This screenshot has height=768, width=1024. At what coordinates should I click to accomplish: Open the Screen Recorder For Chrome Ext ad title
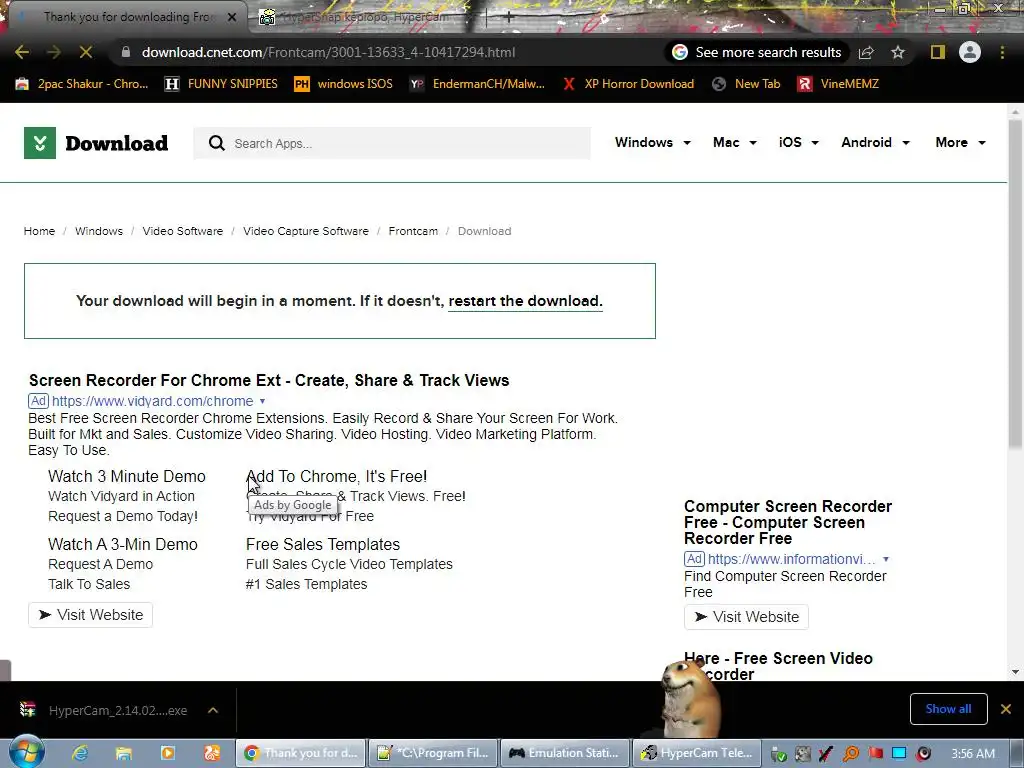pyautogui.click(x=269, y=380)
